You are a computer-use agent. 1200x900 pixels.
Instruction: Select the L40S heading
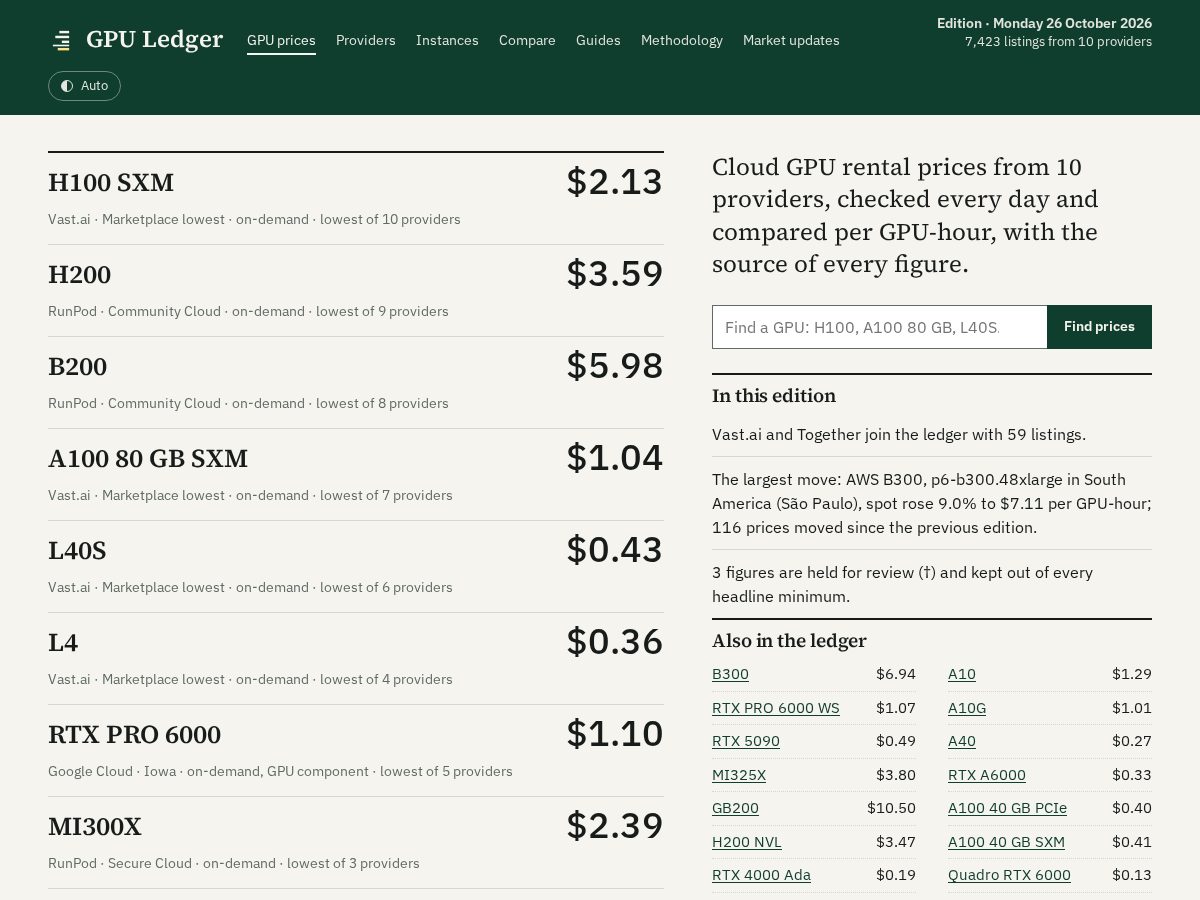click(x=77, y=551)
